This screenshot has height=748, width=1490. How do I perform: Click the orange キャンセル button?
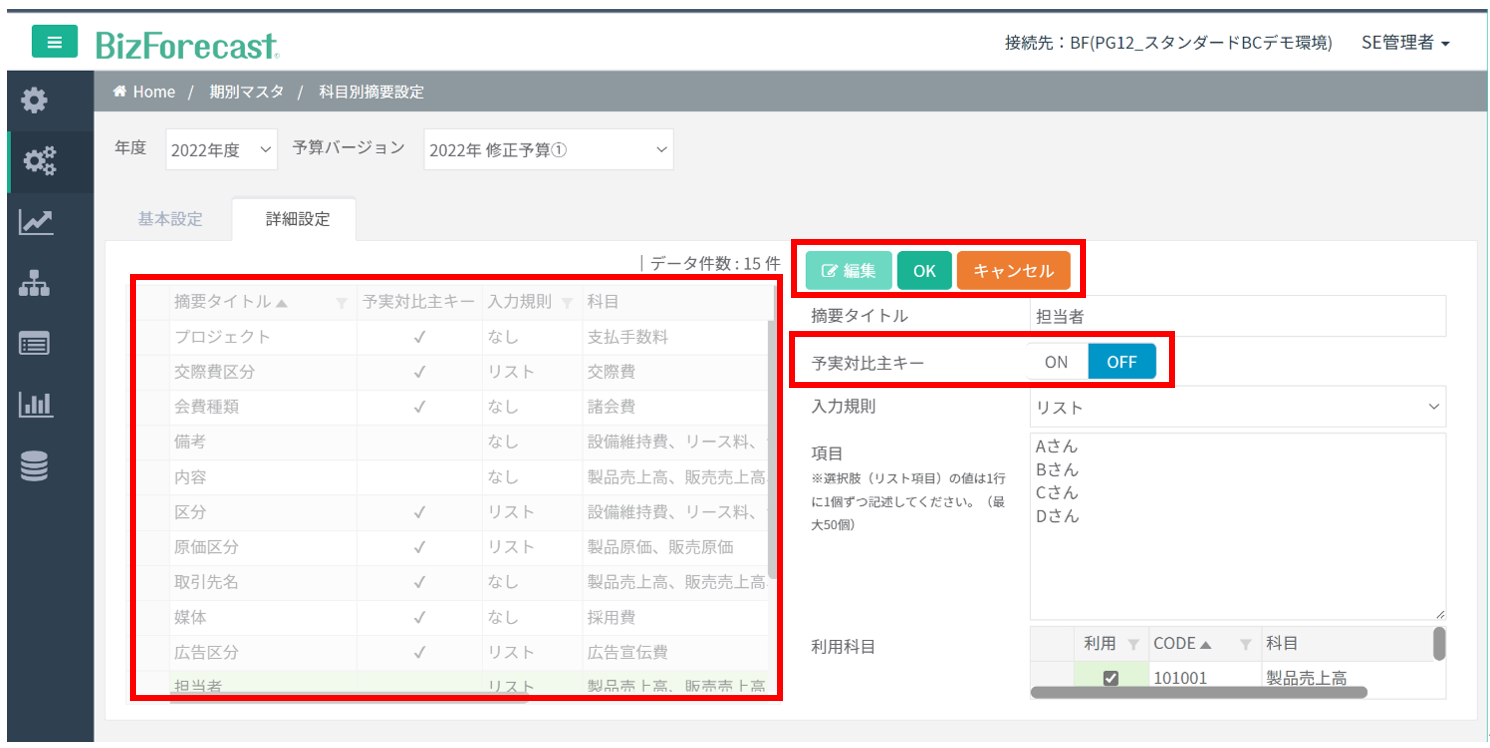coord(1013,271)
